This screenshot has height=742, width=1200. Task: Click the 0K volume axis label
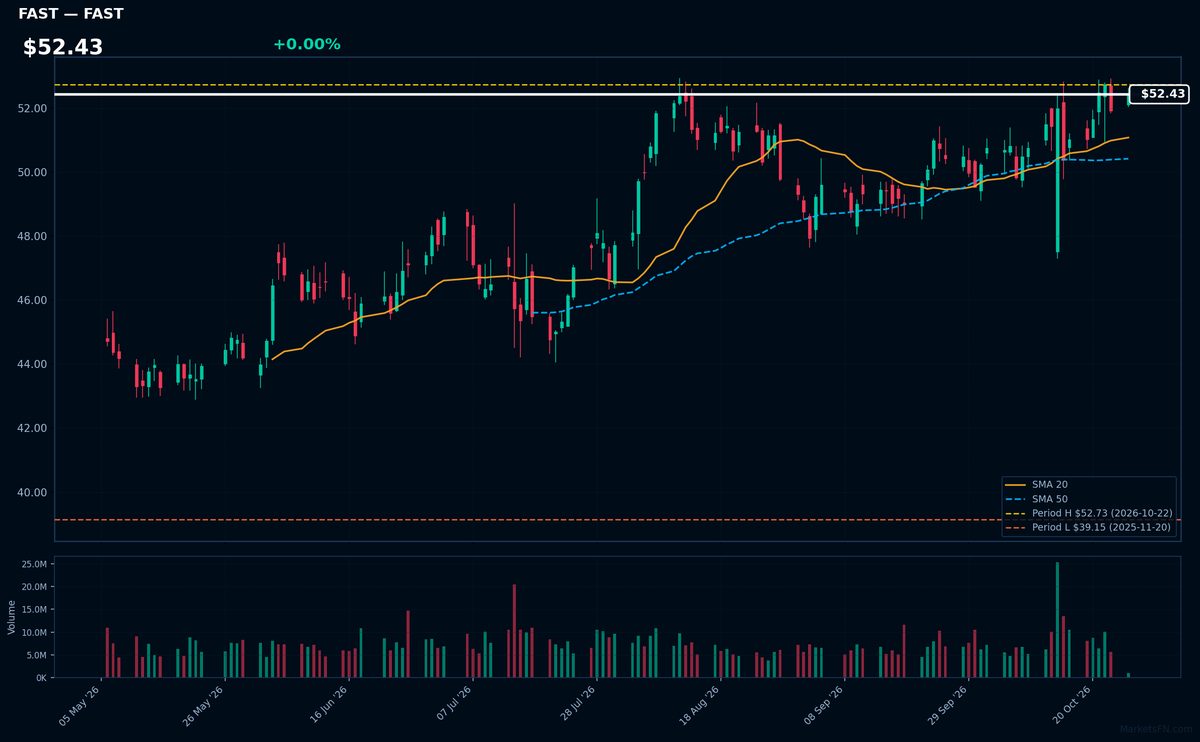41,678
